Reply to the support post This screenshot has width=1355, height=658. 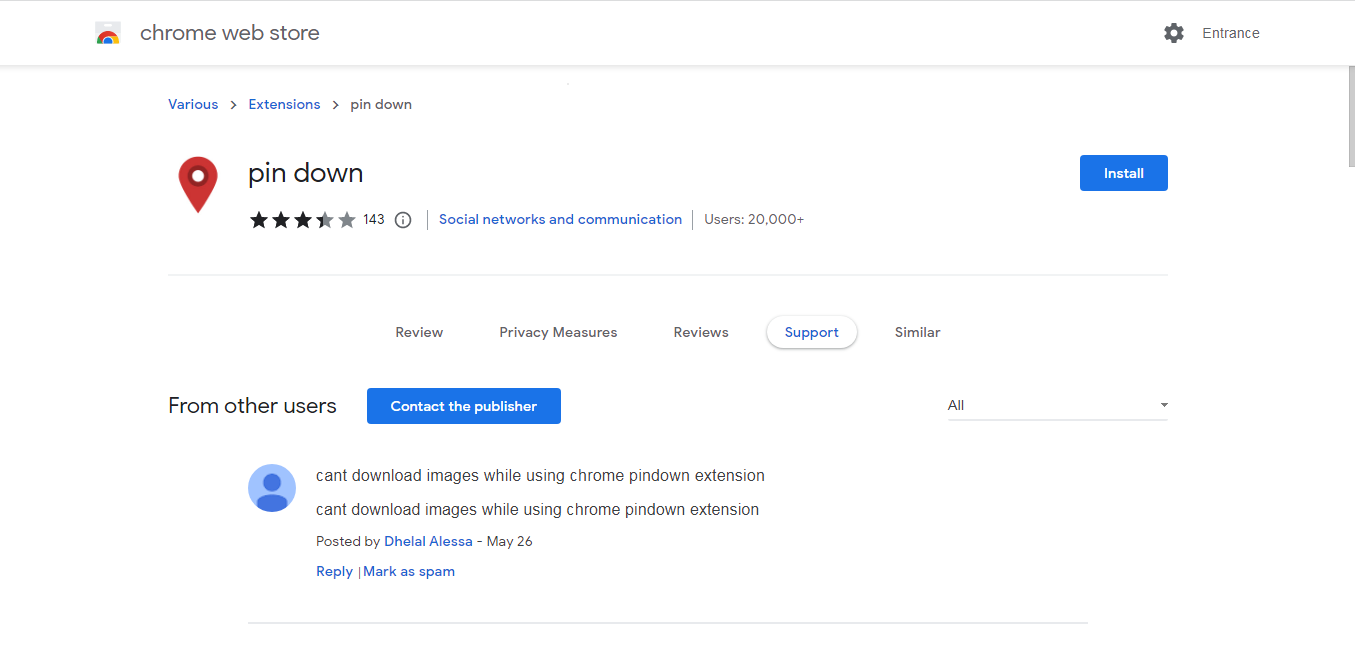pos(334,571)
